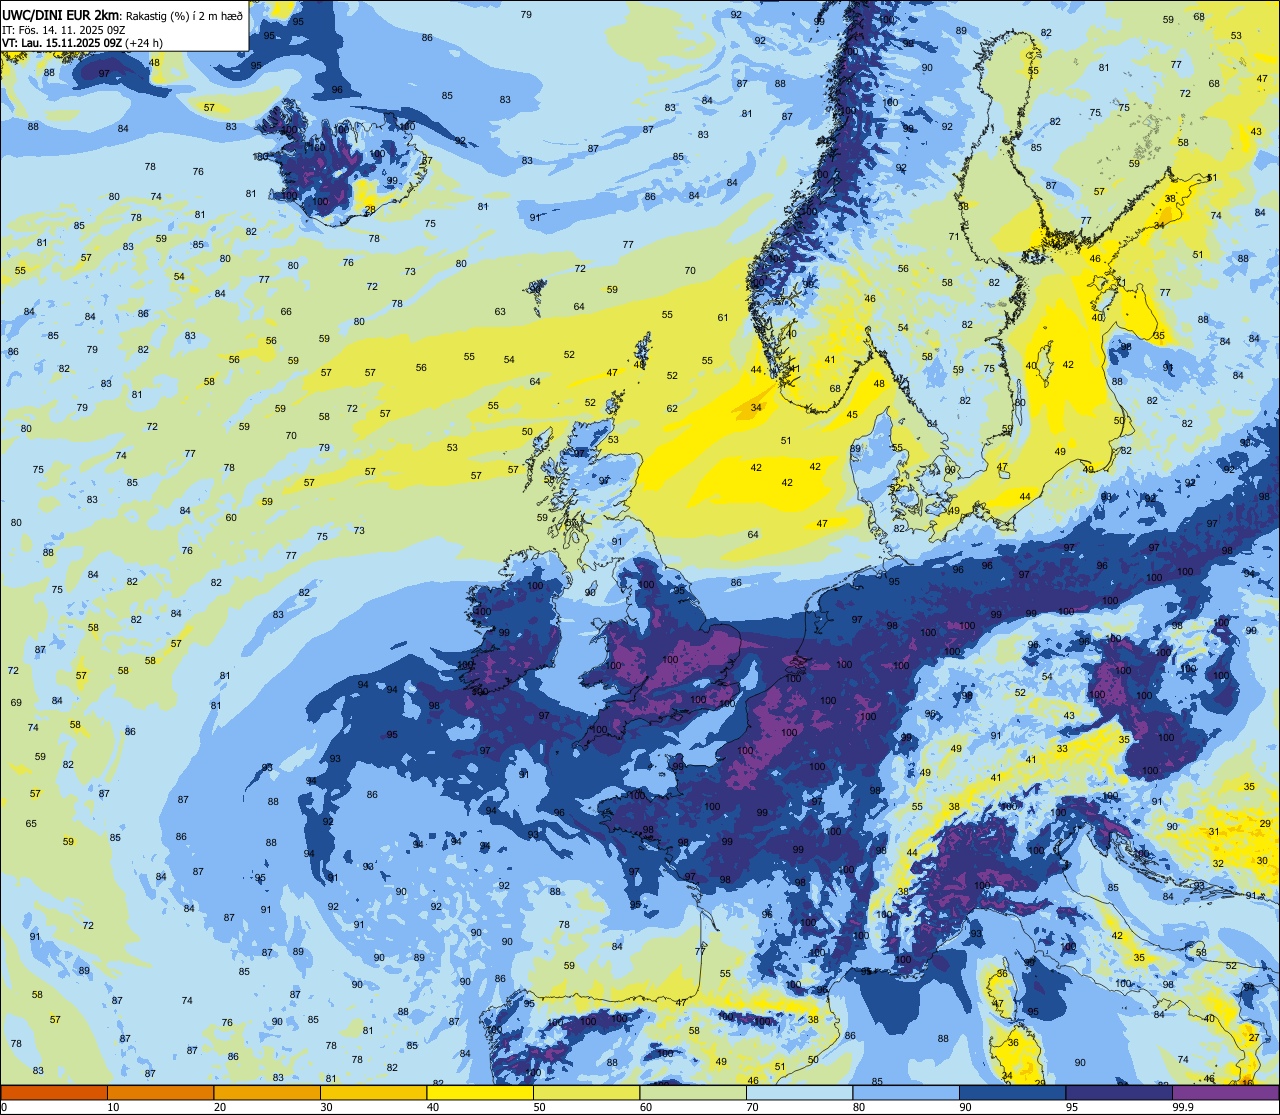This screenshot has width=1280, height=1115.
Task: Click the 10–20% orange legend segment
Action: pos(160,1092)
